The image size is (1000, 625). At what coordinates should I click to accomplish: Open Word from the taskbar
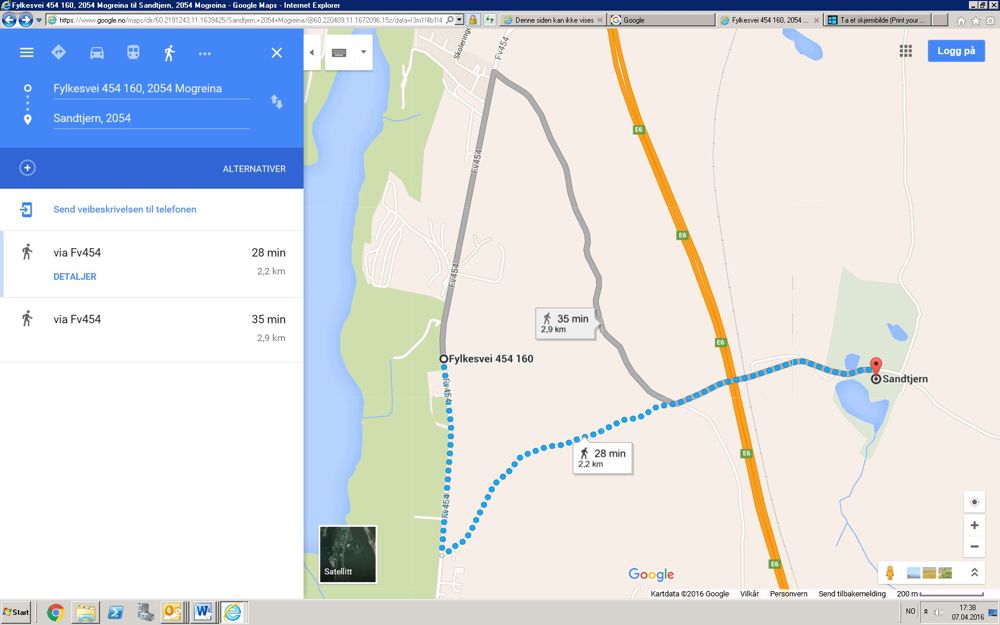(x=202, y=612)
